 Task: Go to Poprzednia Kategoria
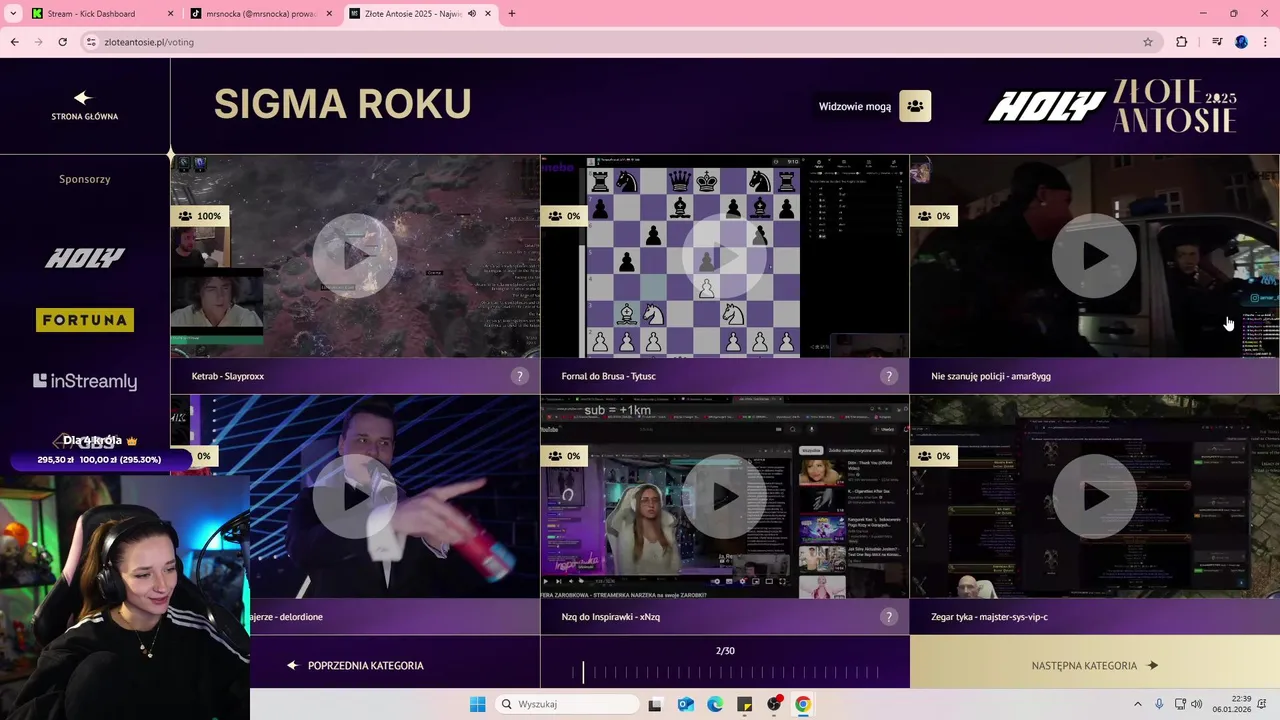click(x=355, y=665)
